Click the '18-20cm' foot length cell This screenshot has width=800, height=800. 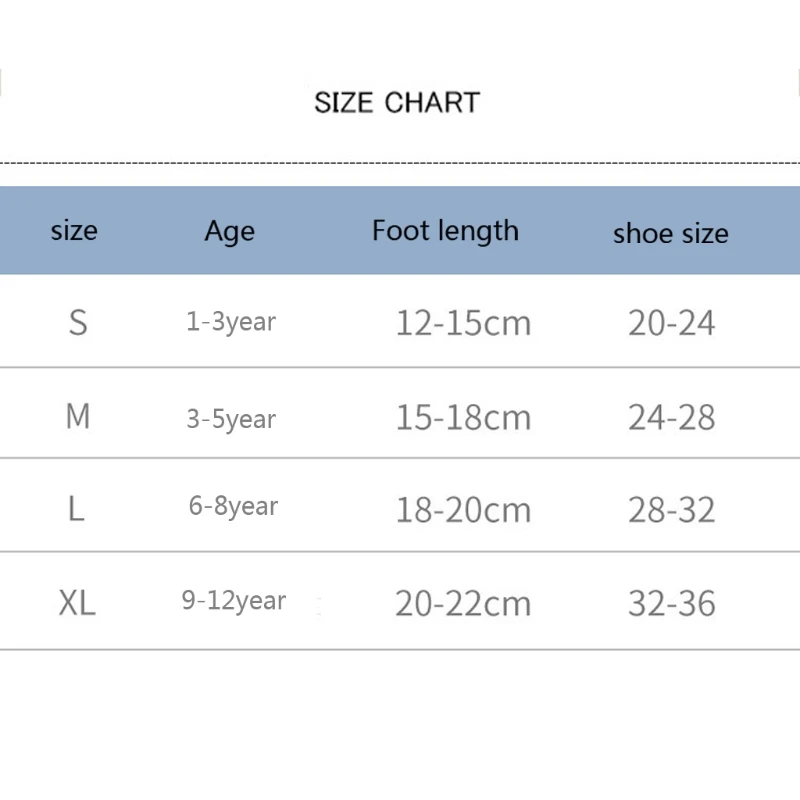coord(463,511)
